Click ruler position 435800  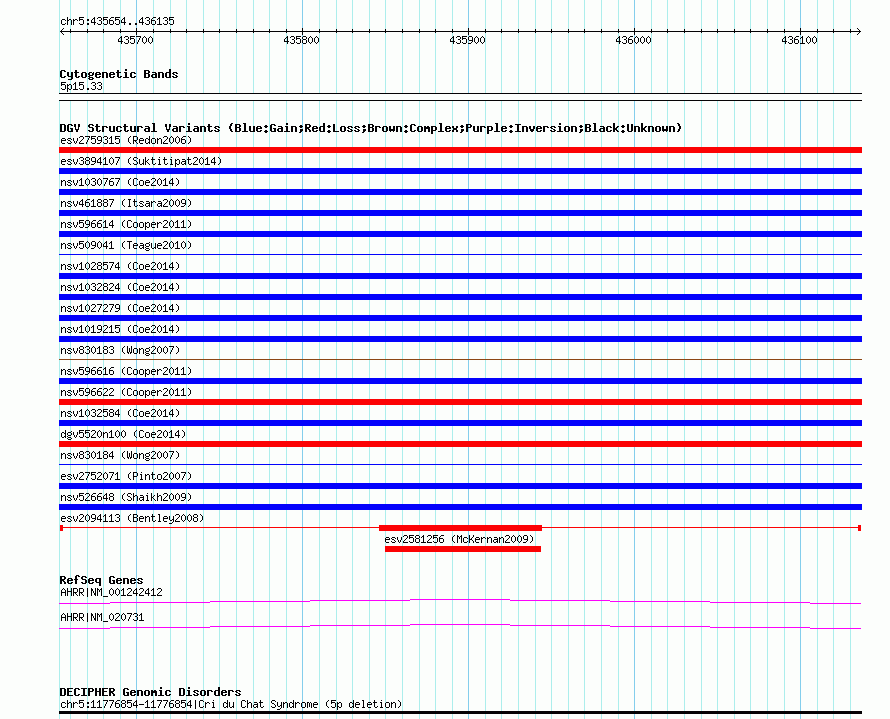[301, 40]
